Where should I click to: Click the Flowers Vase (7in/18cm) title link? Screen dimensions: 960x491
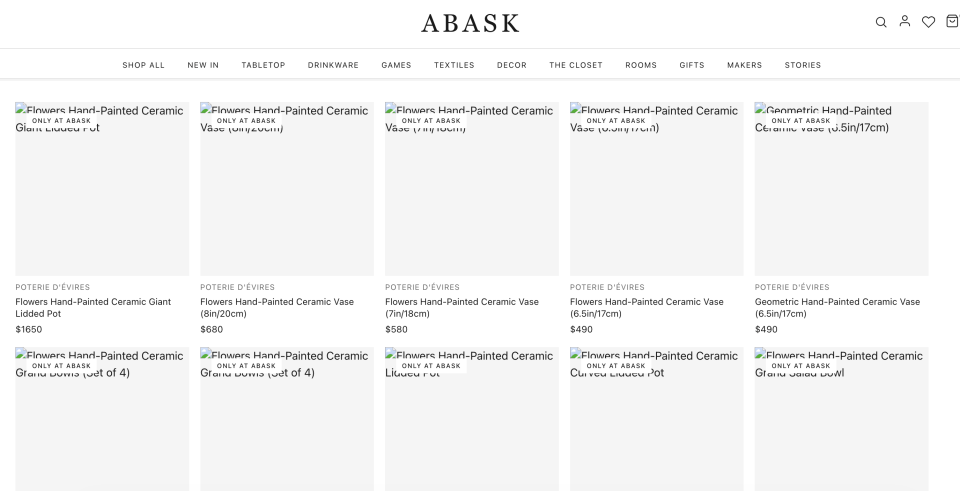tap(461, 307)
